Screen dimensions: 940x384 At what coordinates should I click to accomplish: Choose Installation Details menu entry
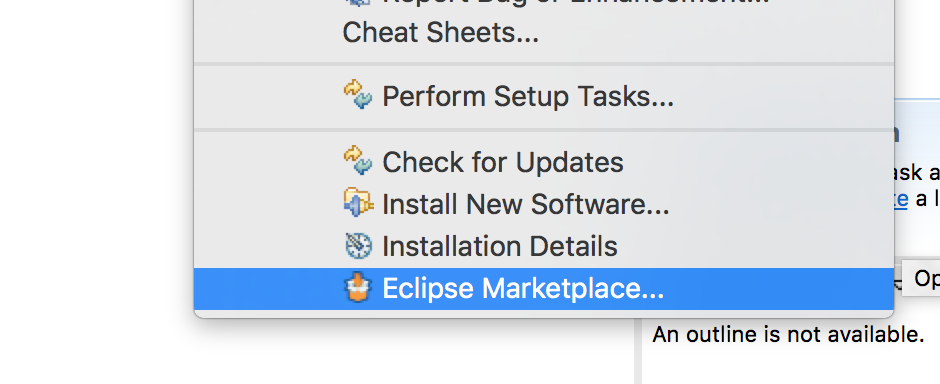click(544, 246)
